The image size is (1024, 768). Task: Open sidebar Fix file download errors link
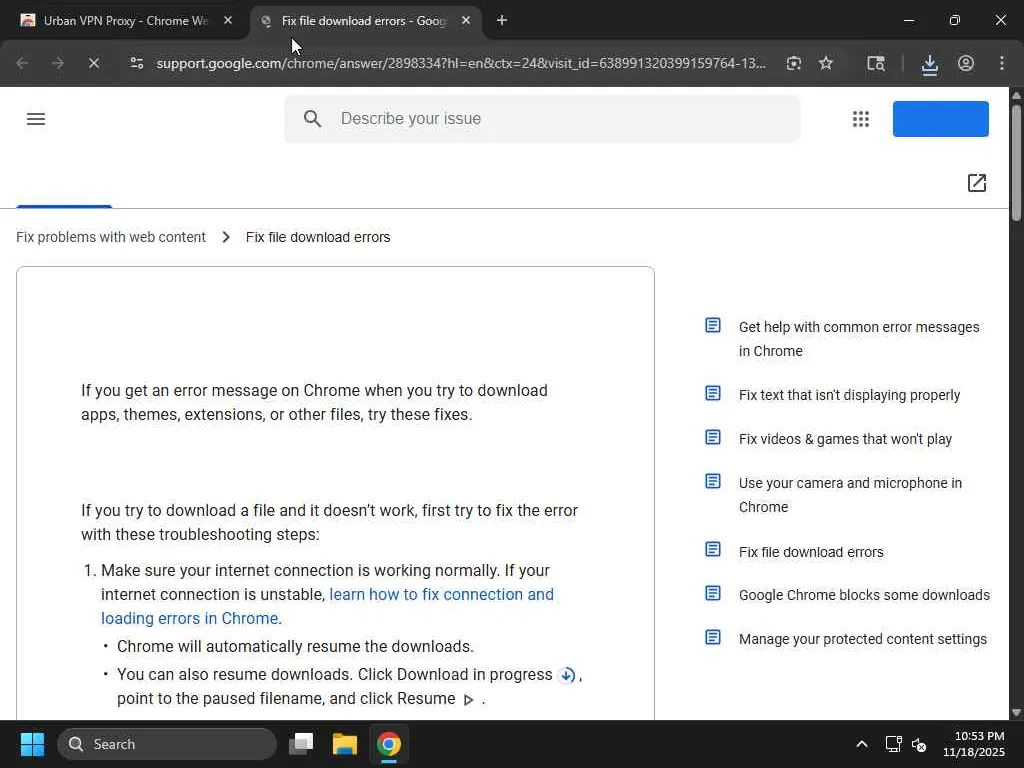(811, 552)
